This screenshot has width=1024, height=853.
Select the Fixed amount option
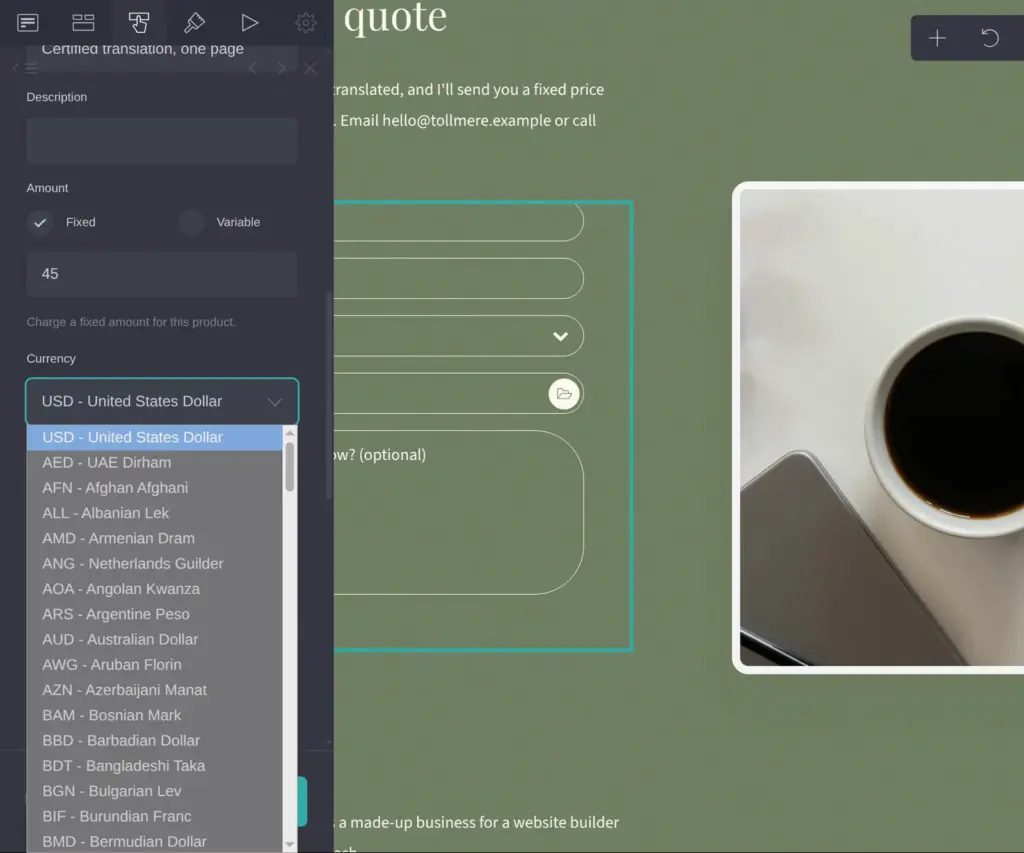pyautogui.click(x=40, y=222)
